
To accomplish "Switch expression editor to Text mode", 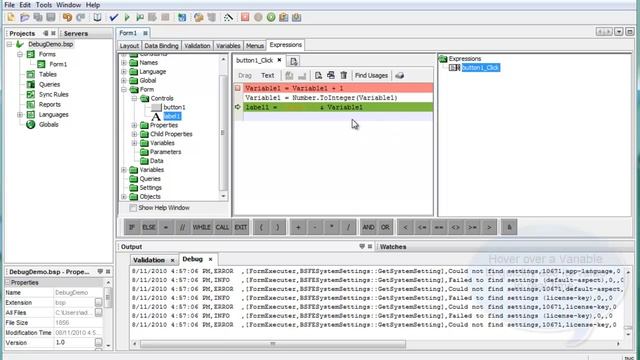I will pos(267,76).
